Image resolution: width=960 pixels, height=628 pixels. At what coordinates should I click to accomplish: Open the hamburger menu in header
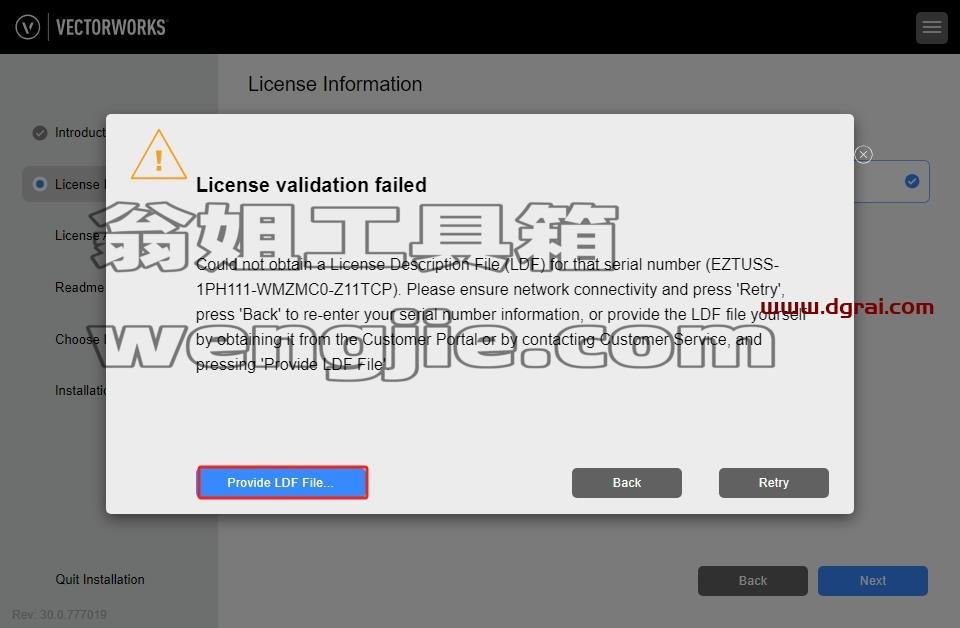point(932,27)
